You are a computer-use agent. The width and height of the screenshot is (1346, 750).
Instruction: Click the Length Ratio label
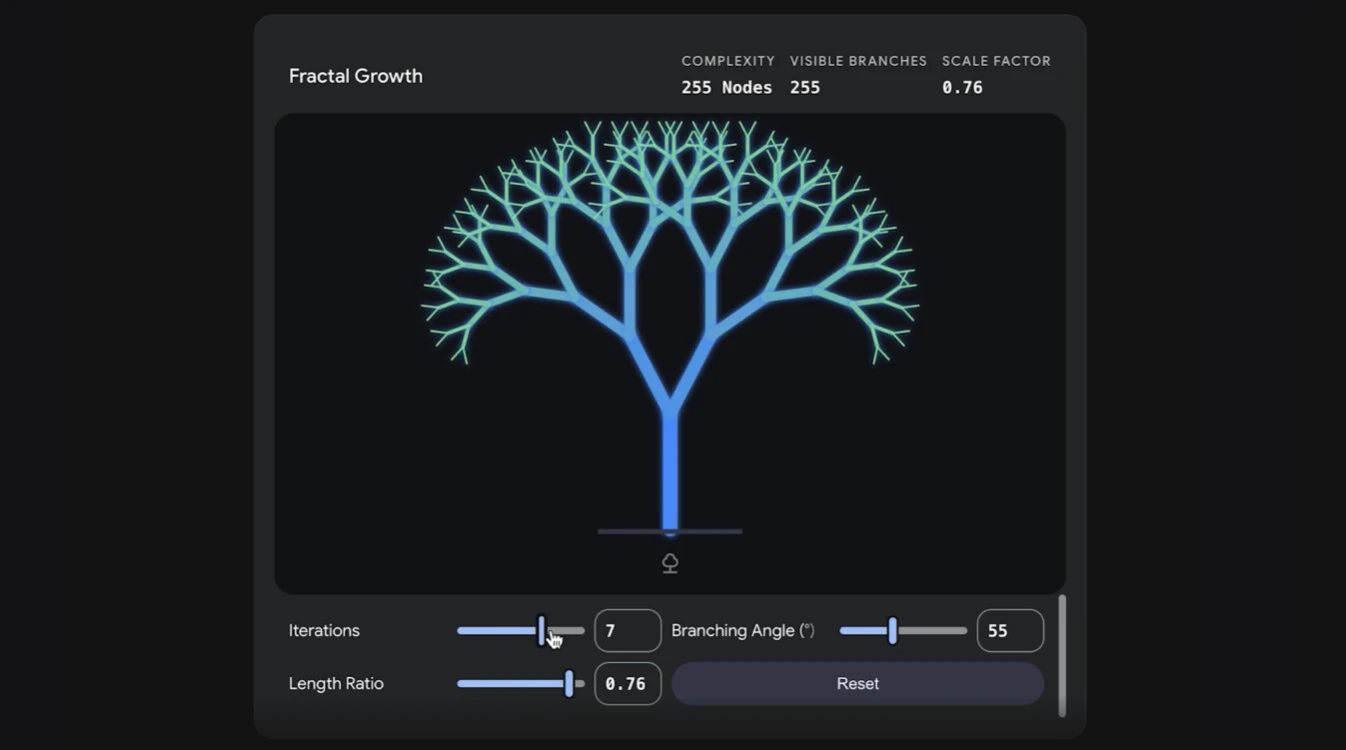pyautogui.click(x=334, y=683)
